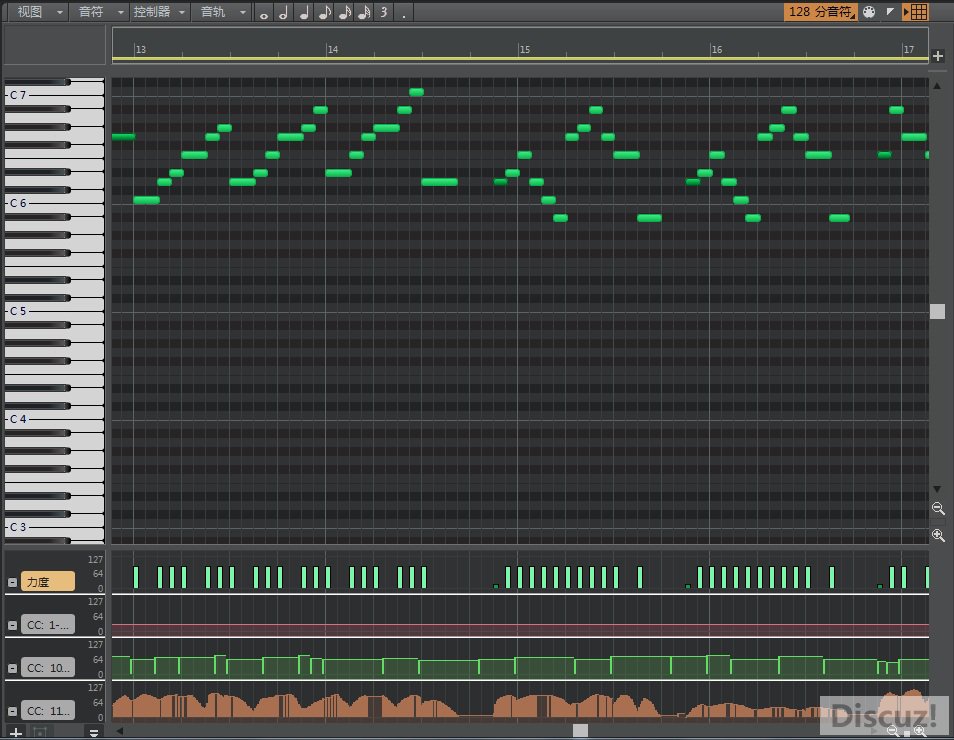Screen dimensions: 954x740
Task: Click the CC: 1 controller lane label
Action: pyautogui.click(x=48, y=624)
